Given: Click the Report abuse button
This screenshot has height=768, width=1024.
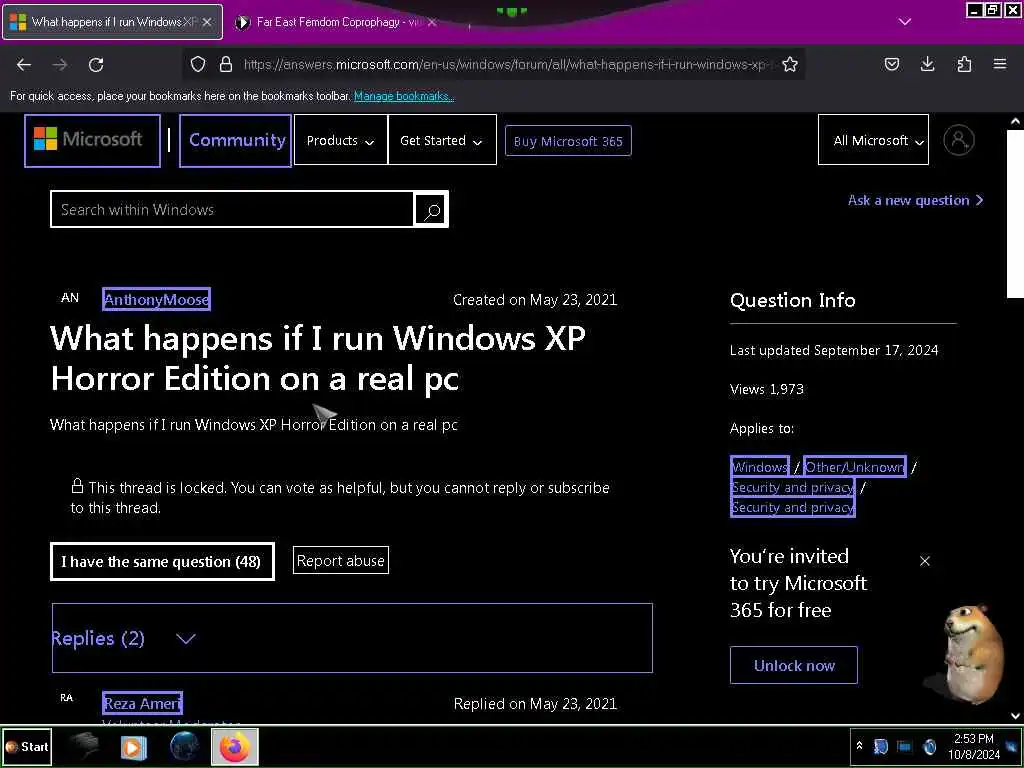Looking at the screenshot, I should (340, 560).
